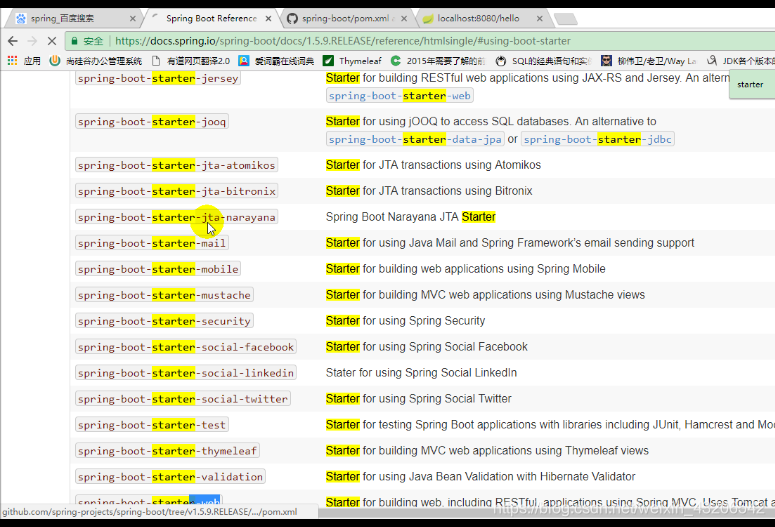Click the Hibernate Validator description text
The image size is (775, 527).
480,477
